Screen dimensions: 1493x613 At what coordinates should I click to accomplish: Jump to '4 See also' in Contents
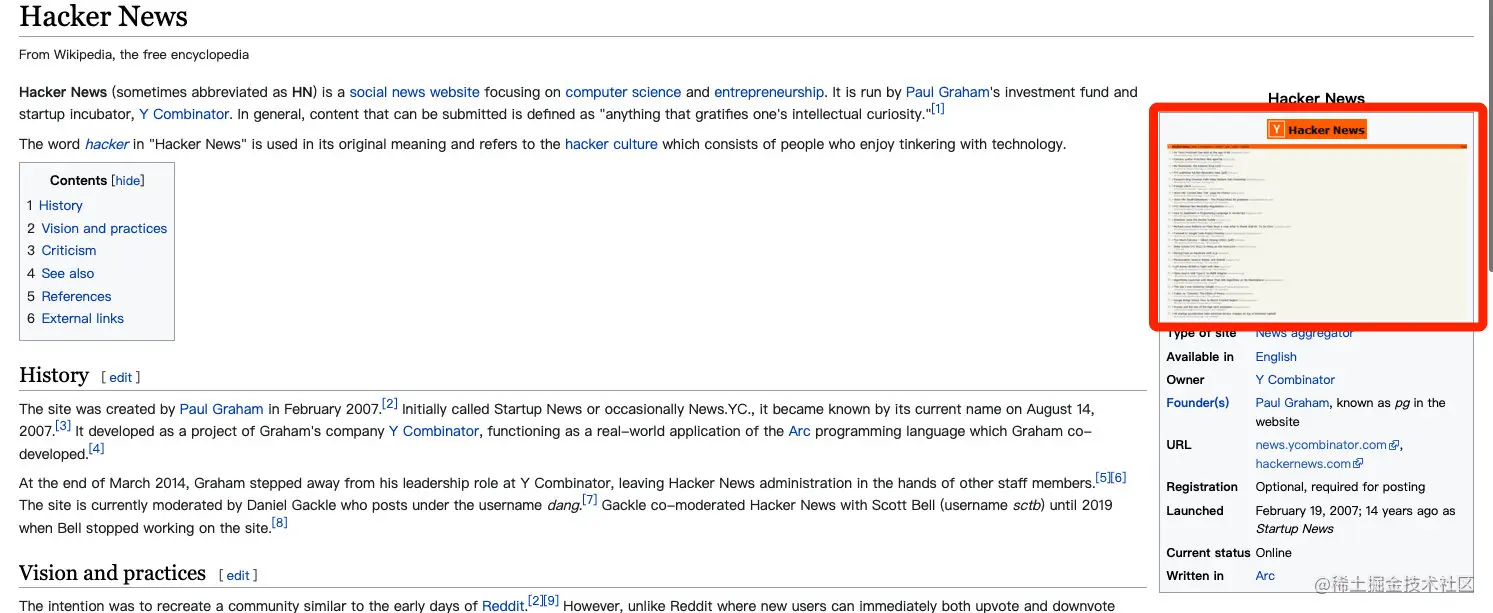click(x=61, y=273)
